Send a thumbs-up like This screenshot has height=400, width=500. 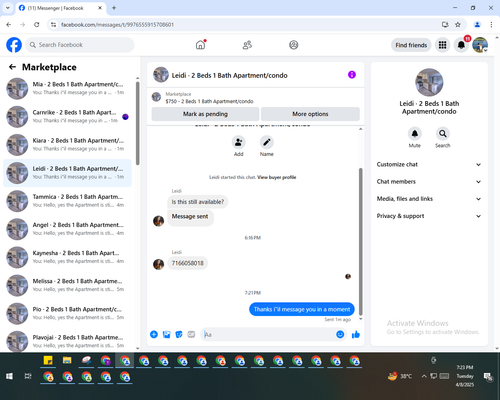pyautogui.click(x=356, y=334)
